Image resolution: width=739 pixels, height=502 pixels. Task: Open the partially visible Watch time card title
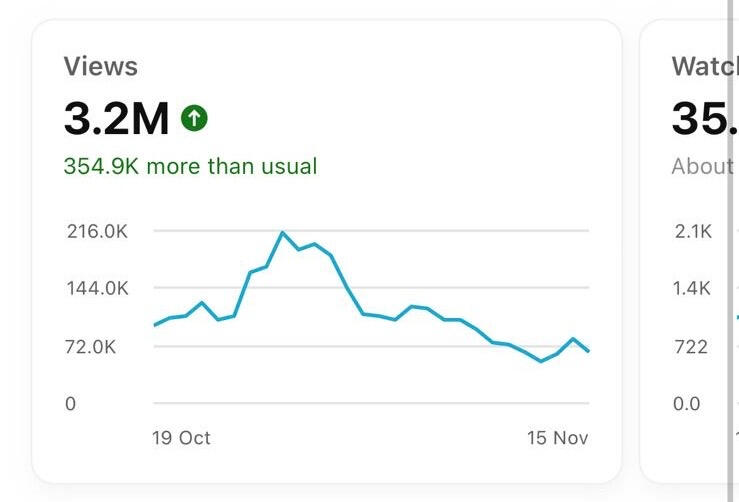(x=701, y=67)
